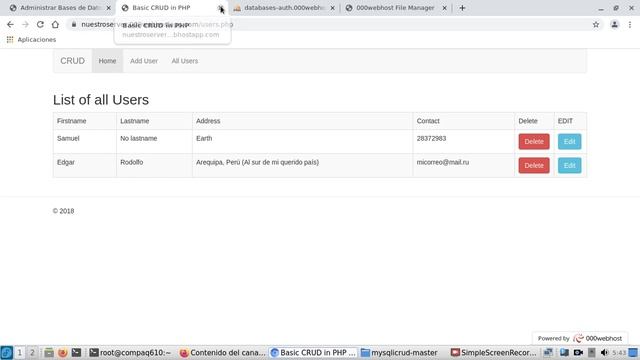The width and height of the screenshot is (640, 360).
Task: Open the browser home page icon
Action: click(x=55, y=24)
